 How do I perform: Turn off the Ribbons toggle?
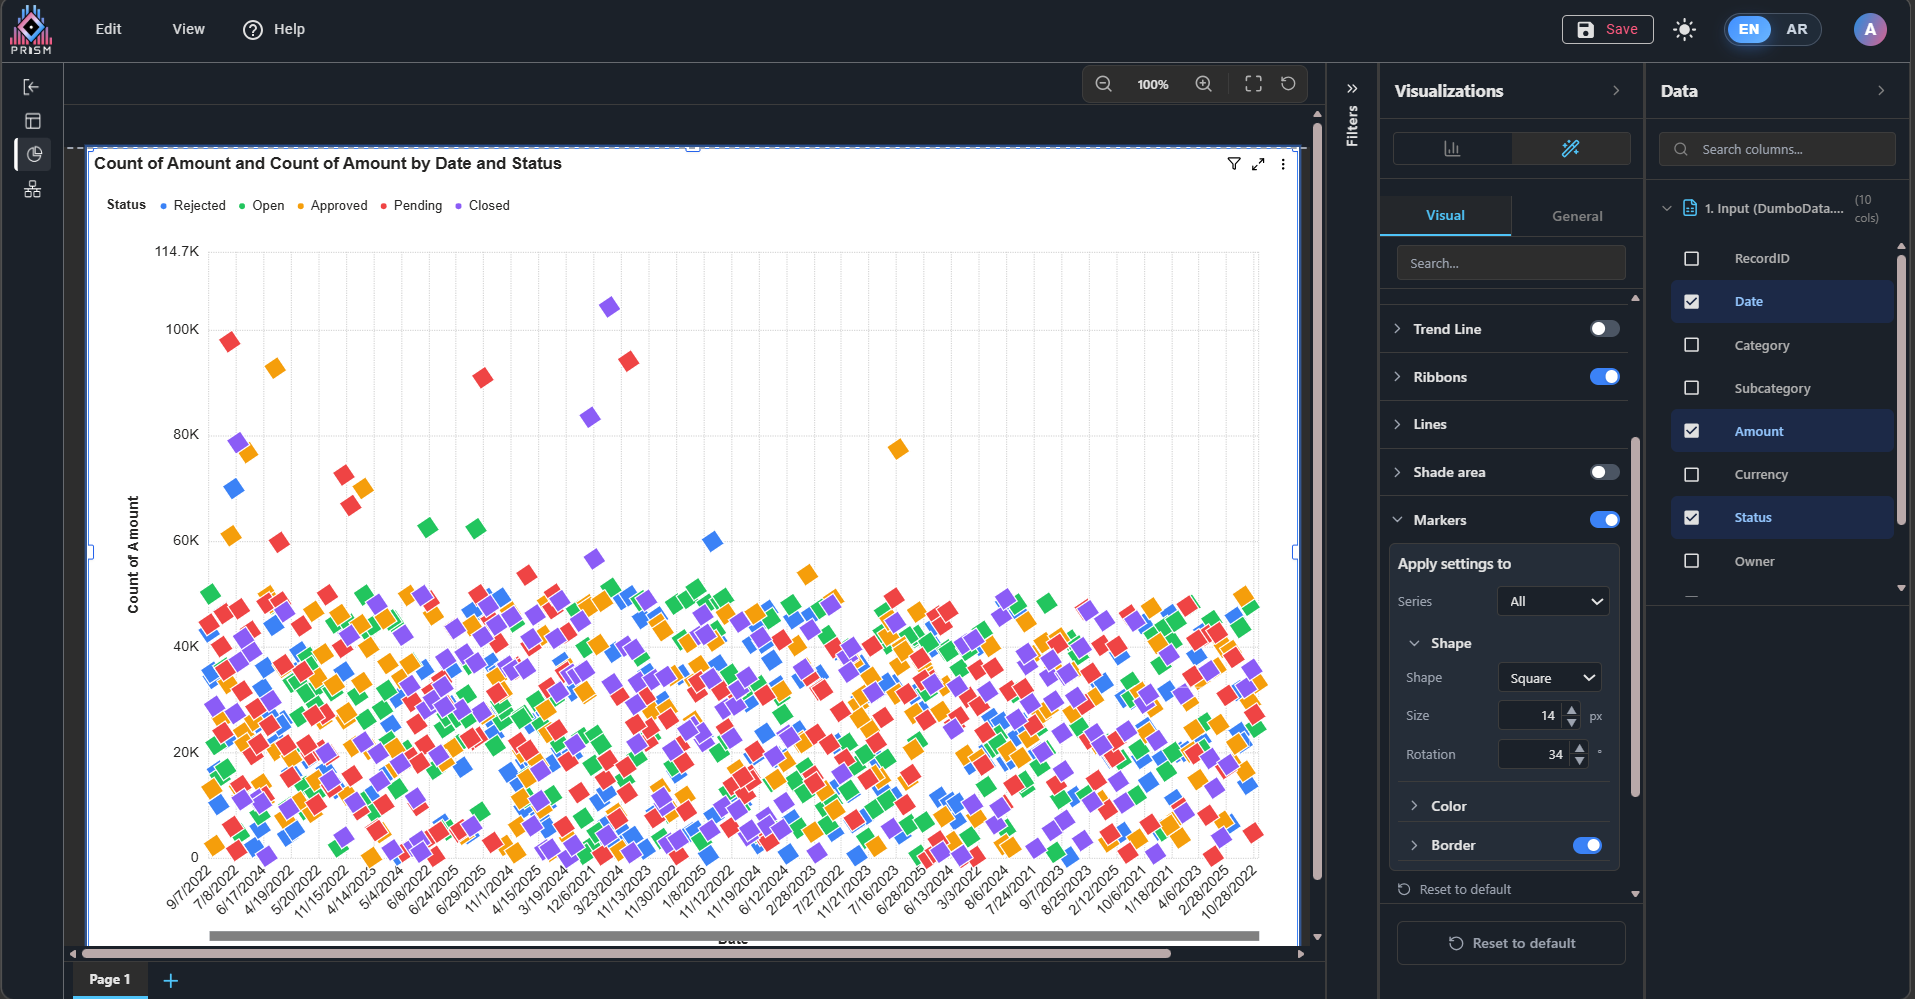coord(1604,377)
